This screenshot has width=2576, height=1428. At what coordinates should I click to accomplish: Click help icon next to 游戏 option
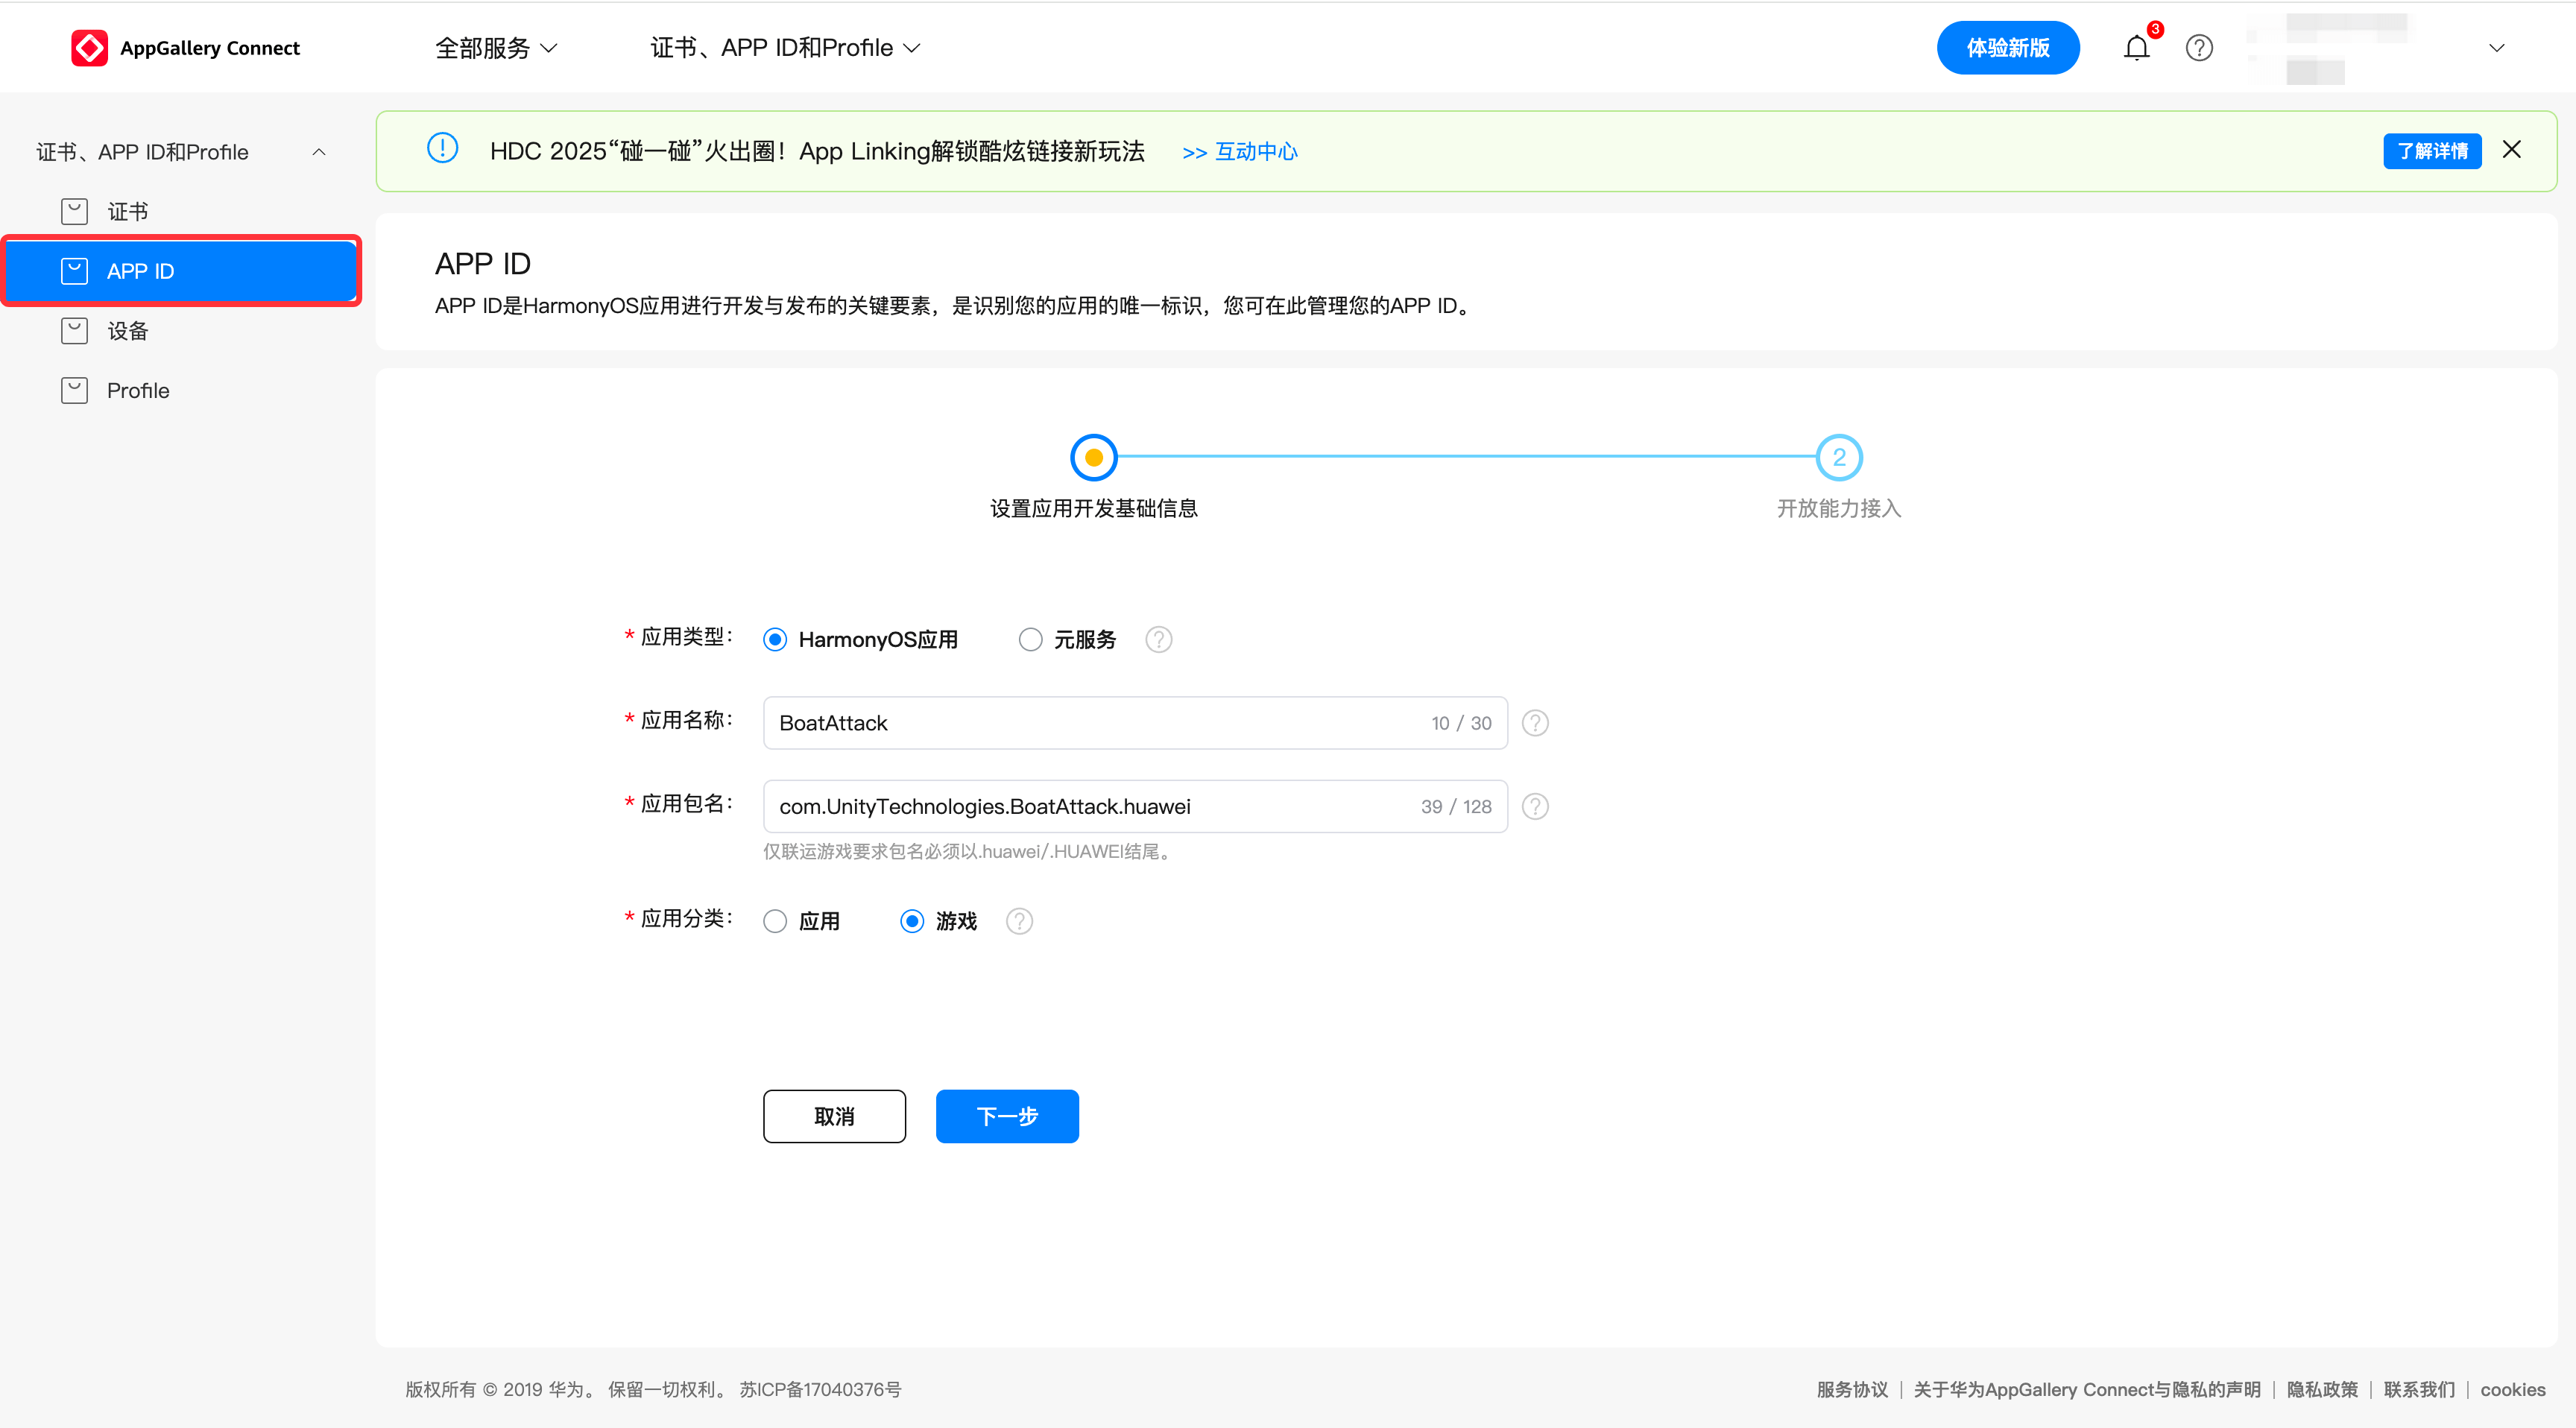[x=1019, y=921]
